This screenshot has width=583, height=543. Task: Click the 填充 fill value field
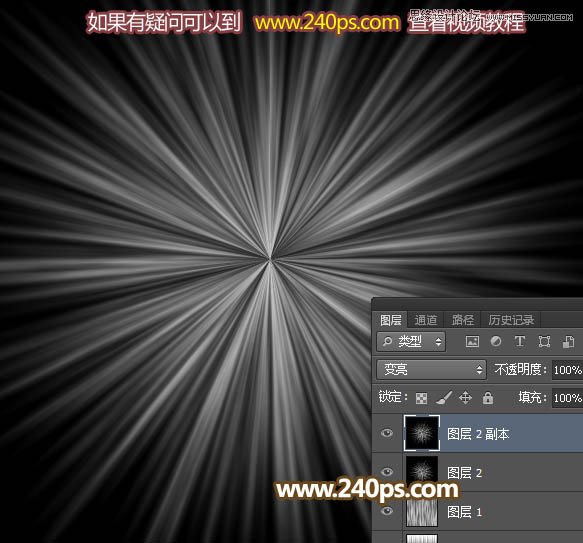[567, 398]
